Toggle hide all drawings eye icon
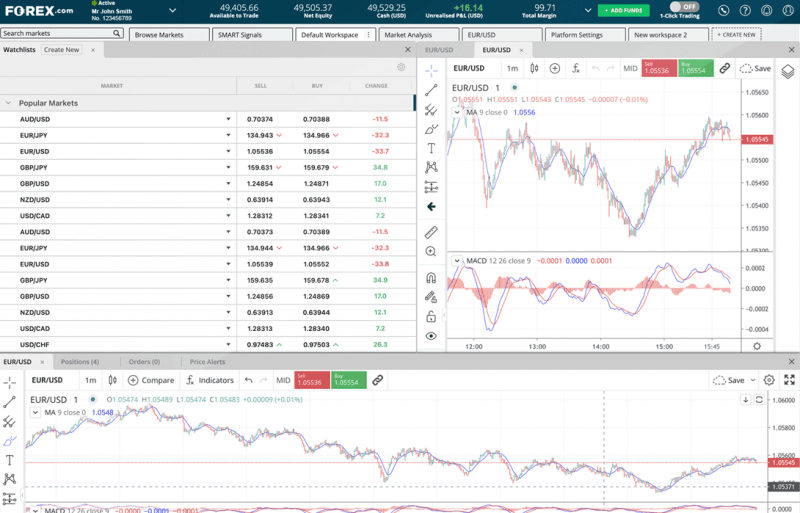Screen dimensions: 800x513 point(431,336)
